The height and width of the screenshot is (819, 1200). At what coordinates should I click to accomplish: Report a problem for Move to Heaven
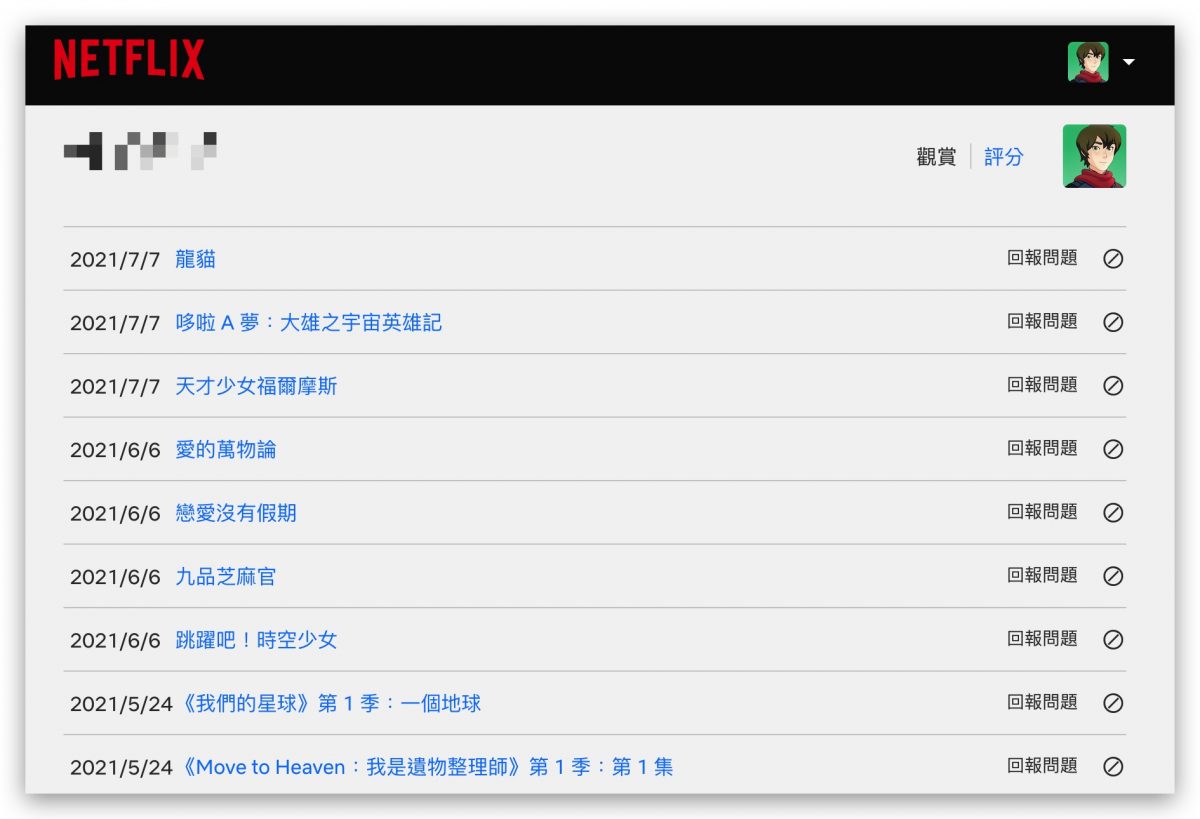click(1042, 766)
